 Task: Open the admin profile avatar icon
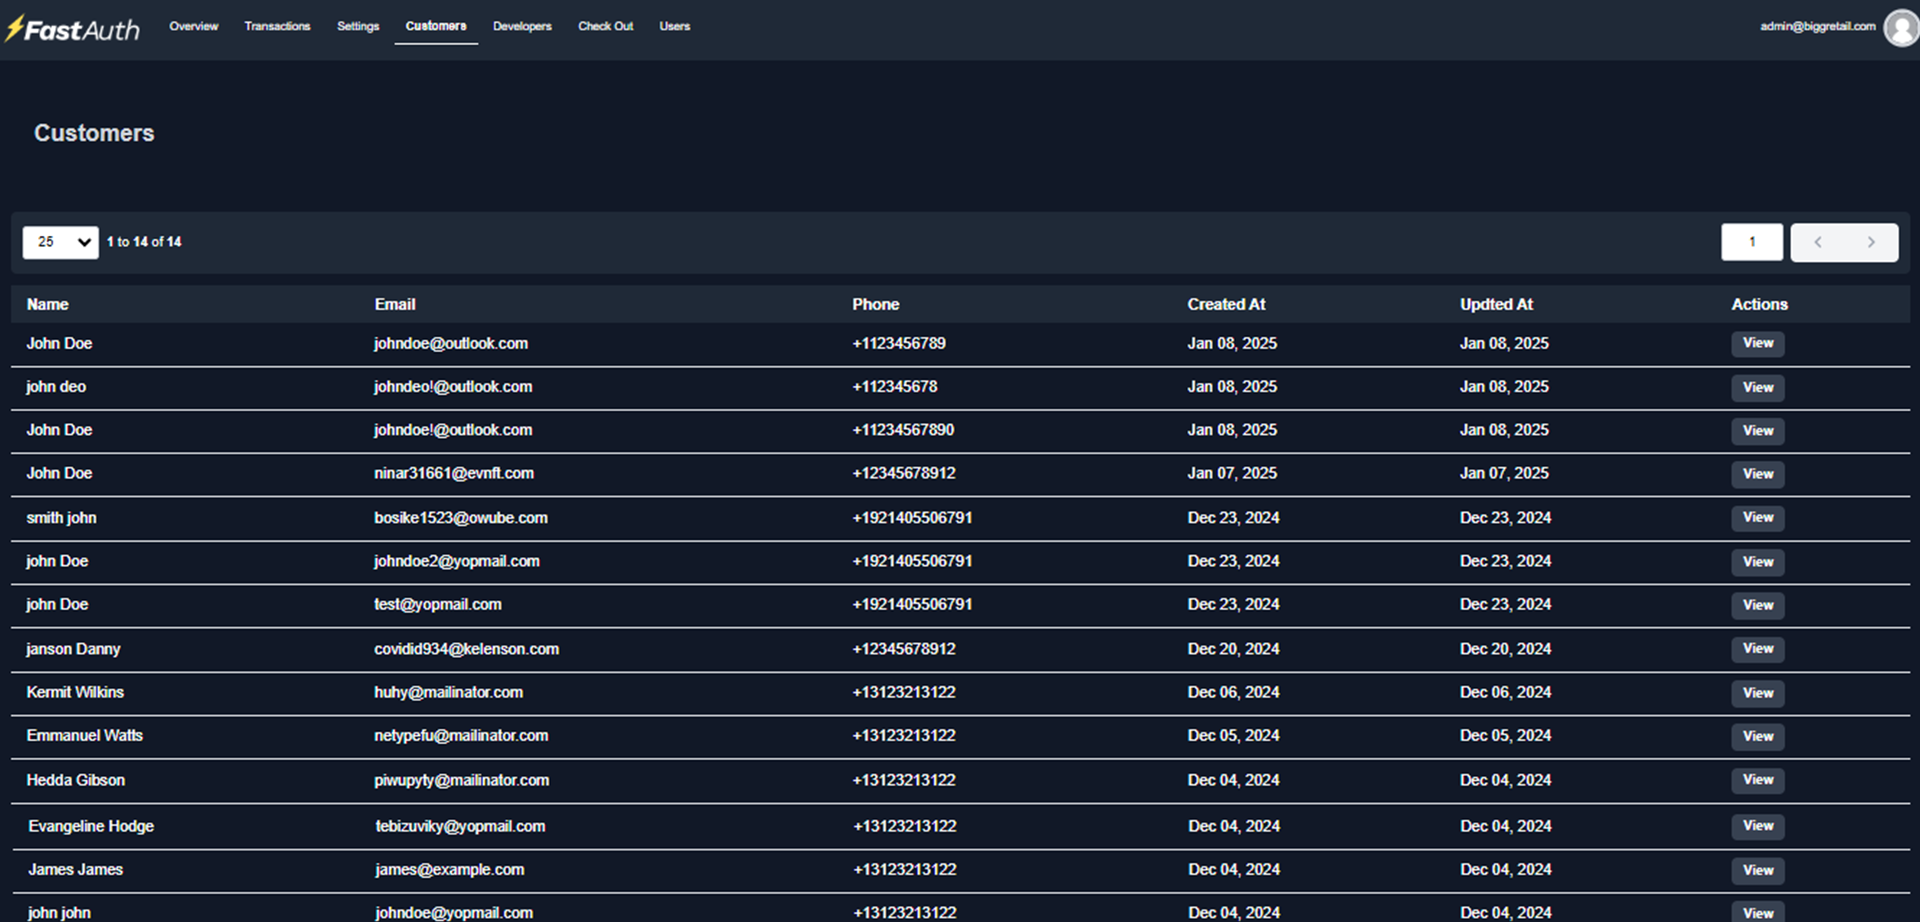pos(1900,28)
